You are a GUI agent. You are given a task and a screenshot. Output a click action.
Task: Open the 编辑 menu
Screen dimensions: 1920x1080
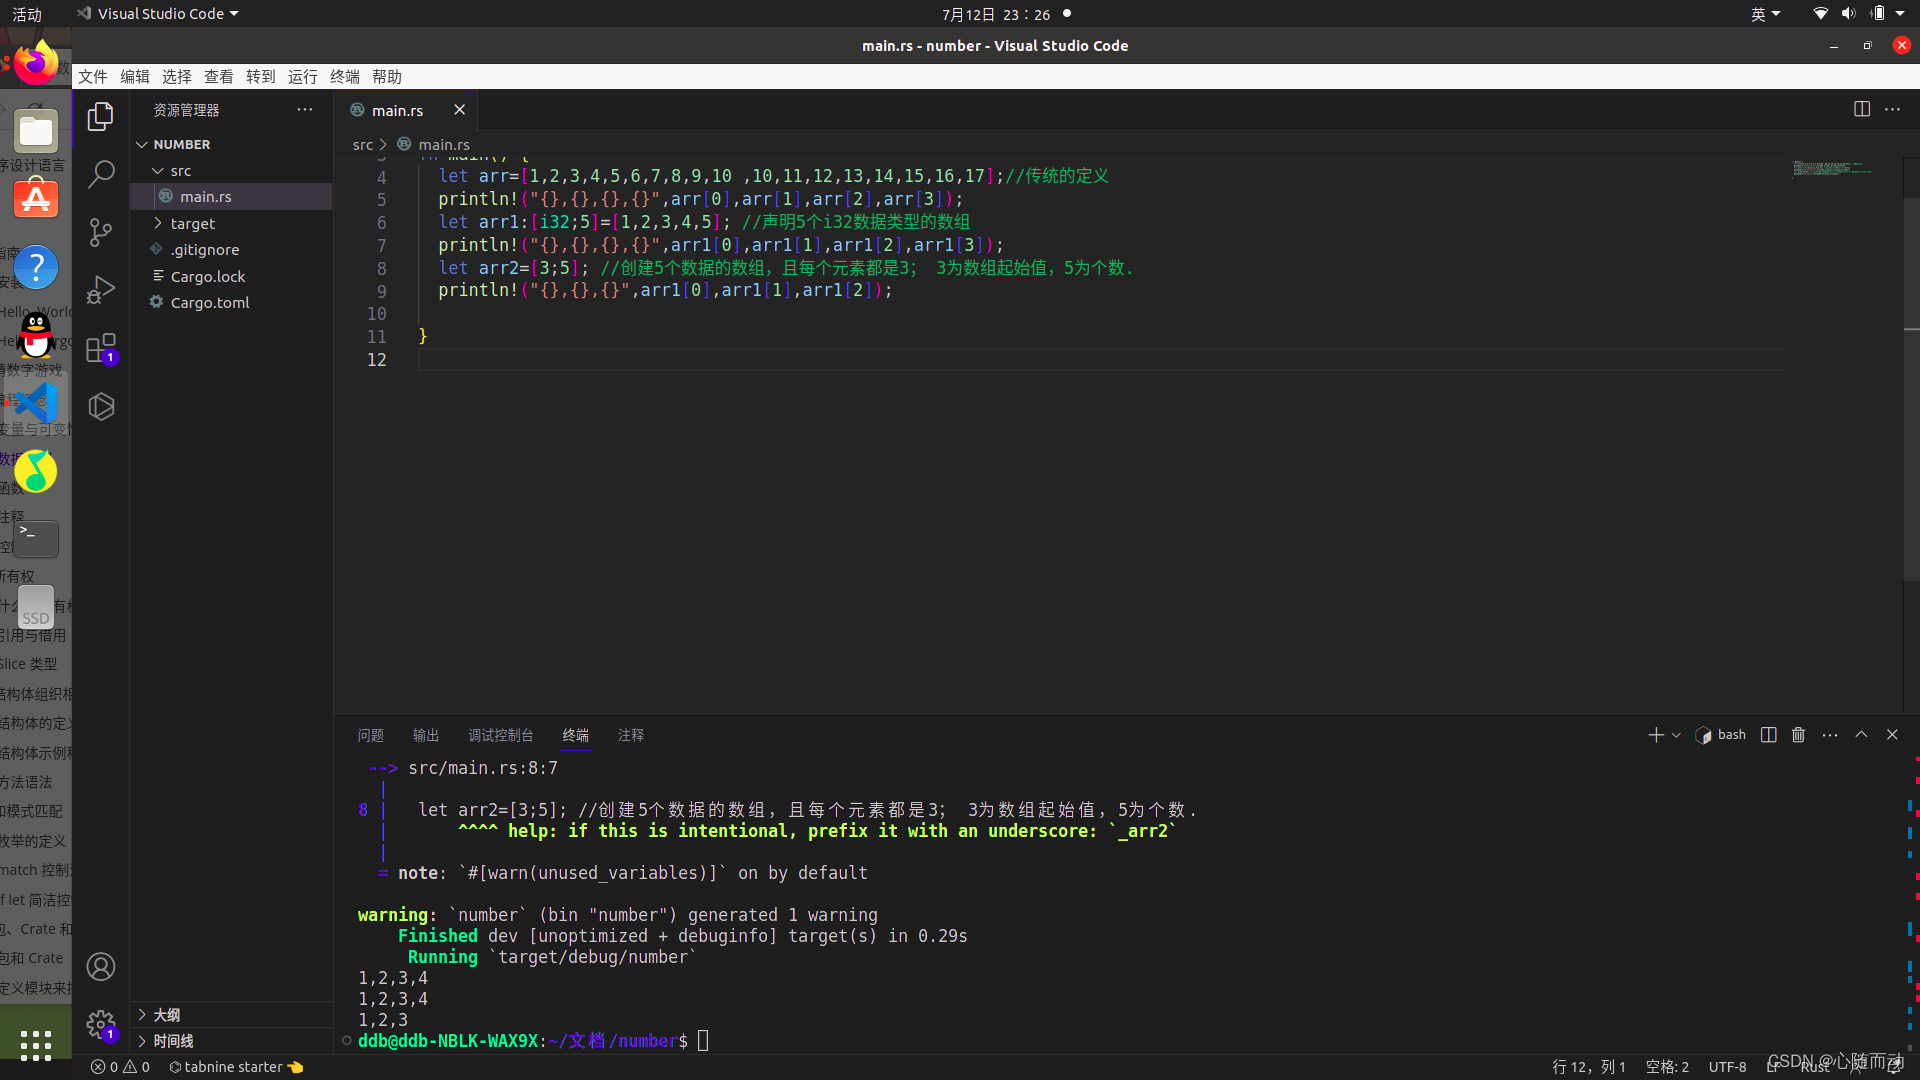click(135, 77)
